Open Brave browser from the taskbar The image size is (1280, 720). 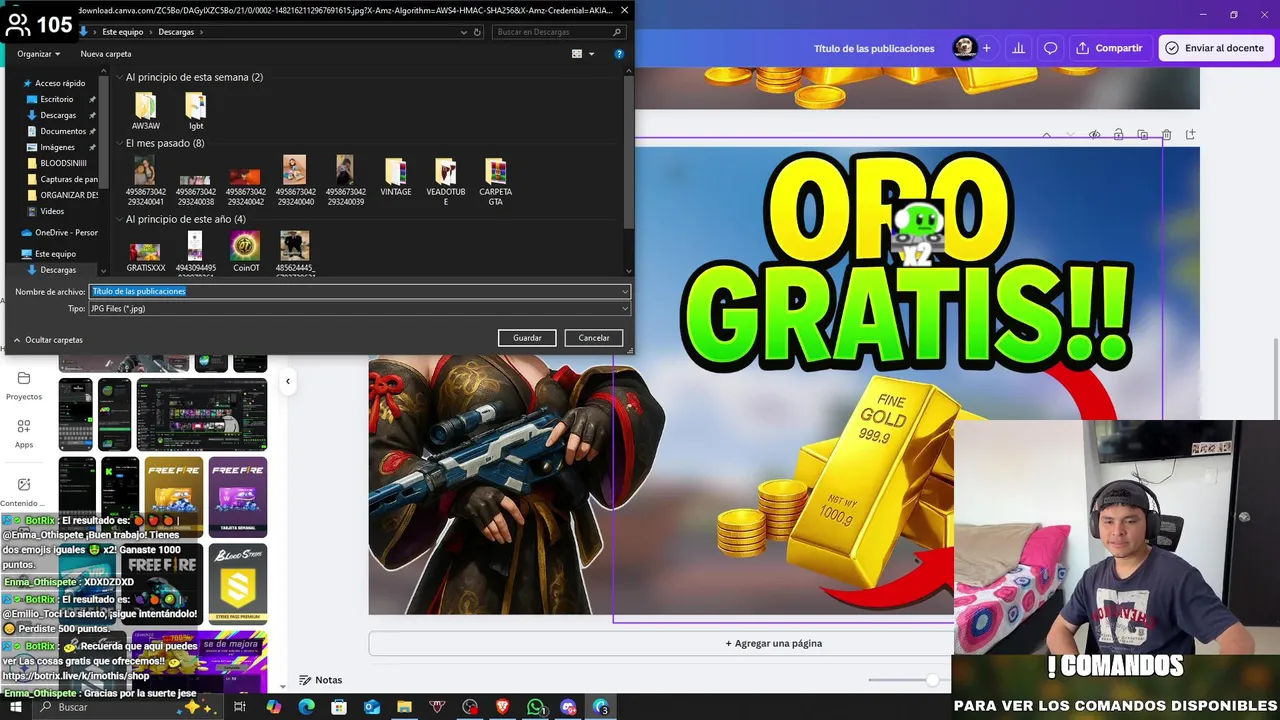[x=503, y=707]
